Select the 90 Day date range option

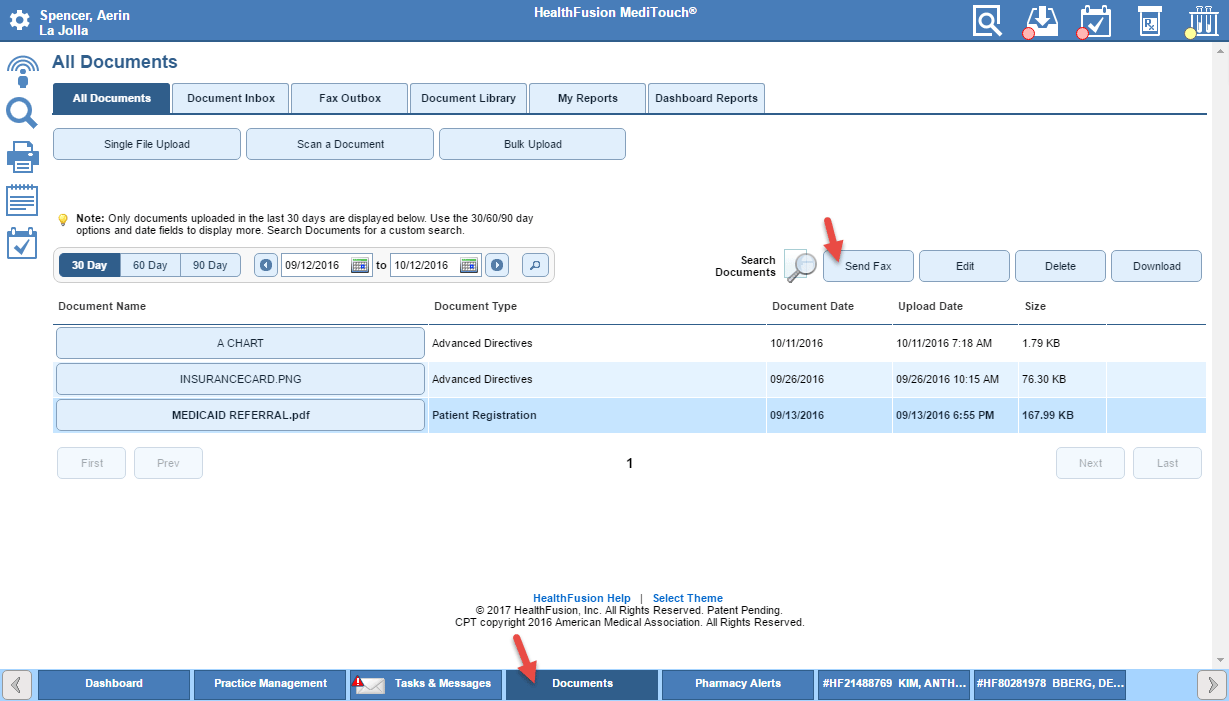click(210, 265)
